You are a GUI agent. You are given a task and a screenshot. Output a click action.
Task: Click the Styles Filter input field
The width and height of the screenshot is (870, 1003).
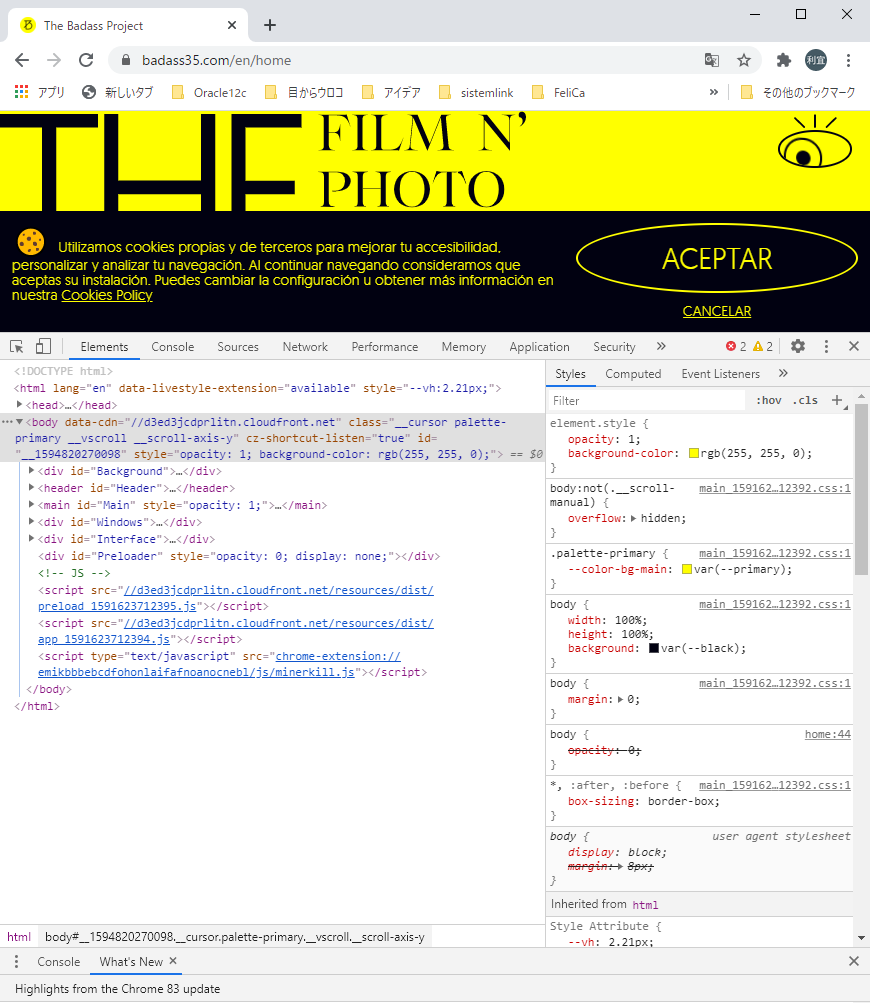pos(647,400)
